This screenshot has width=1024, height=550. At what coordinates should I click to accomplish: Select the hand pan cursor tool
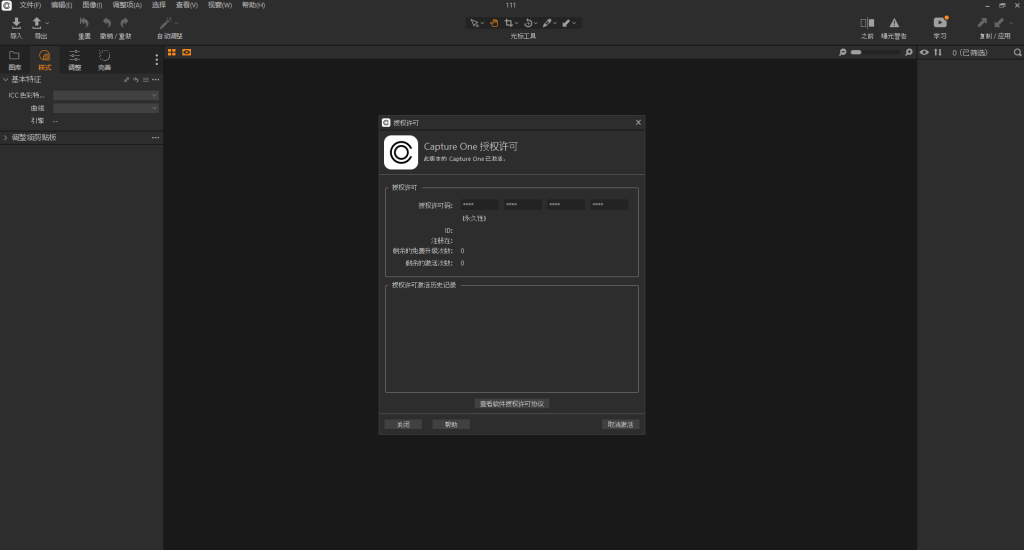coord(494,22)
